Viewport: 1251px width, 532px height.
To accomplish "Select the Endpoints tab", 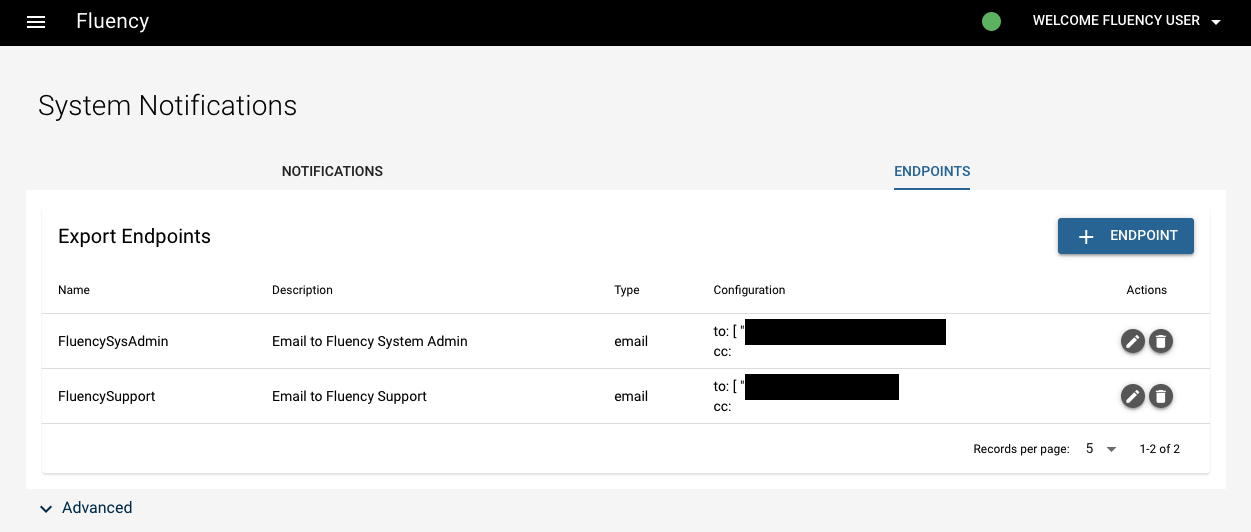I will (932, 171).
